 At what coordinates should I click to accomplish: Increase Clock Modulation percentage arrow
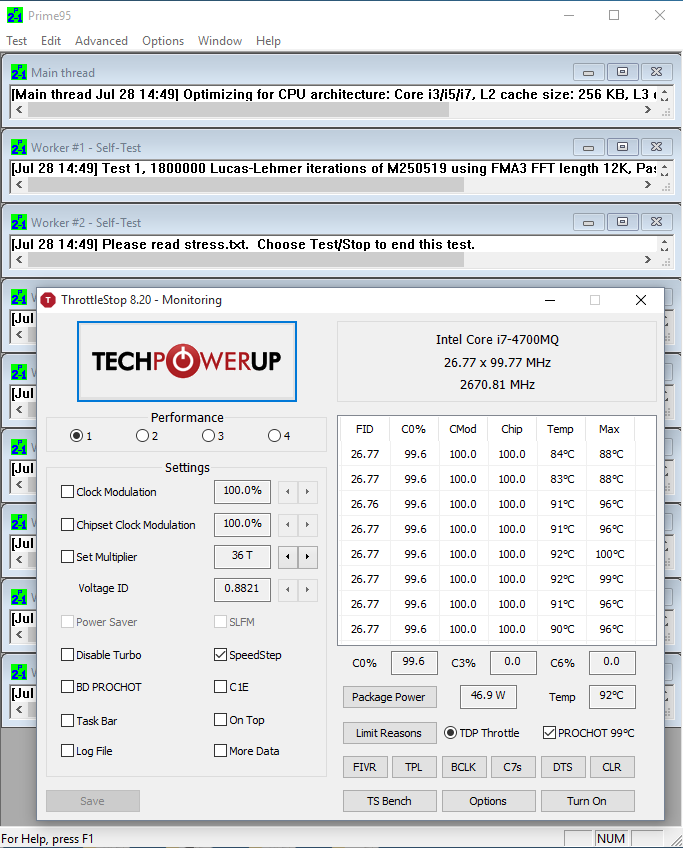tap(307, 492)
